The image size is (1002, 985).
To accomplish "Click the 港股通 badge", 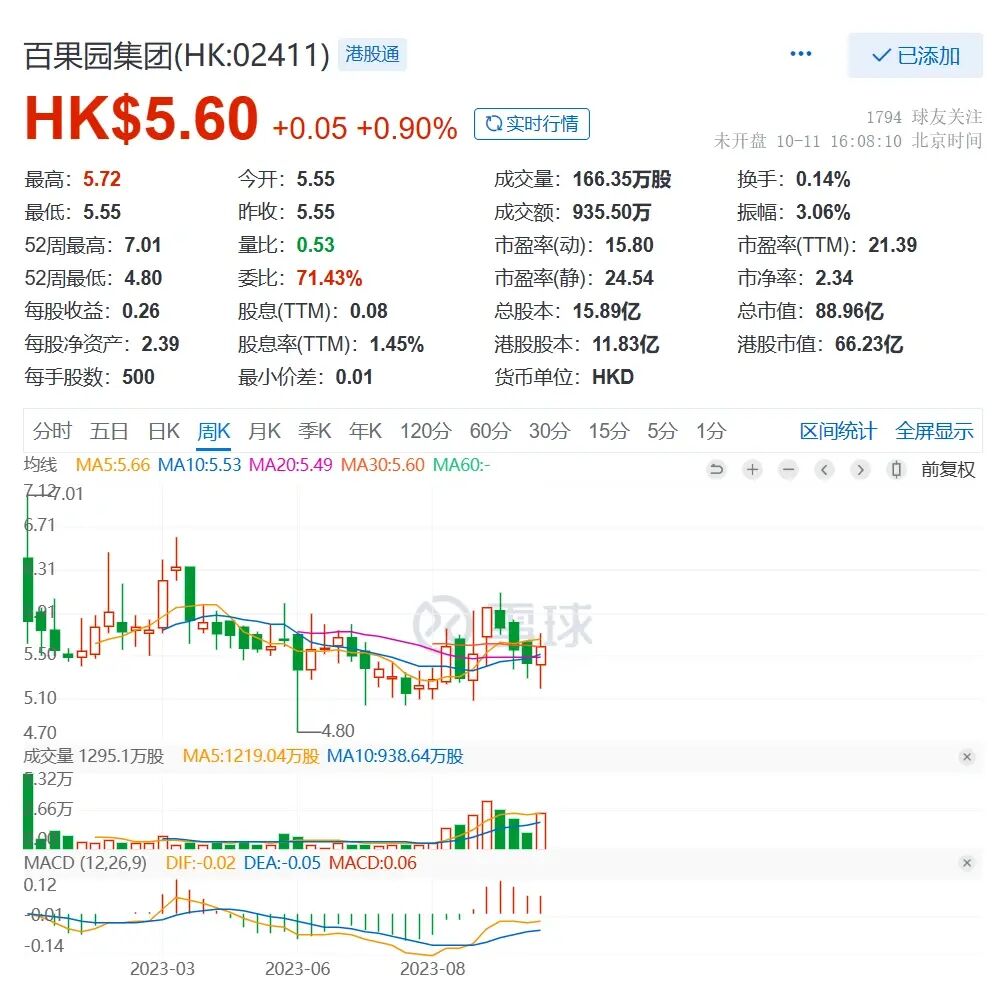I will [372, 54].
